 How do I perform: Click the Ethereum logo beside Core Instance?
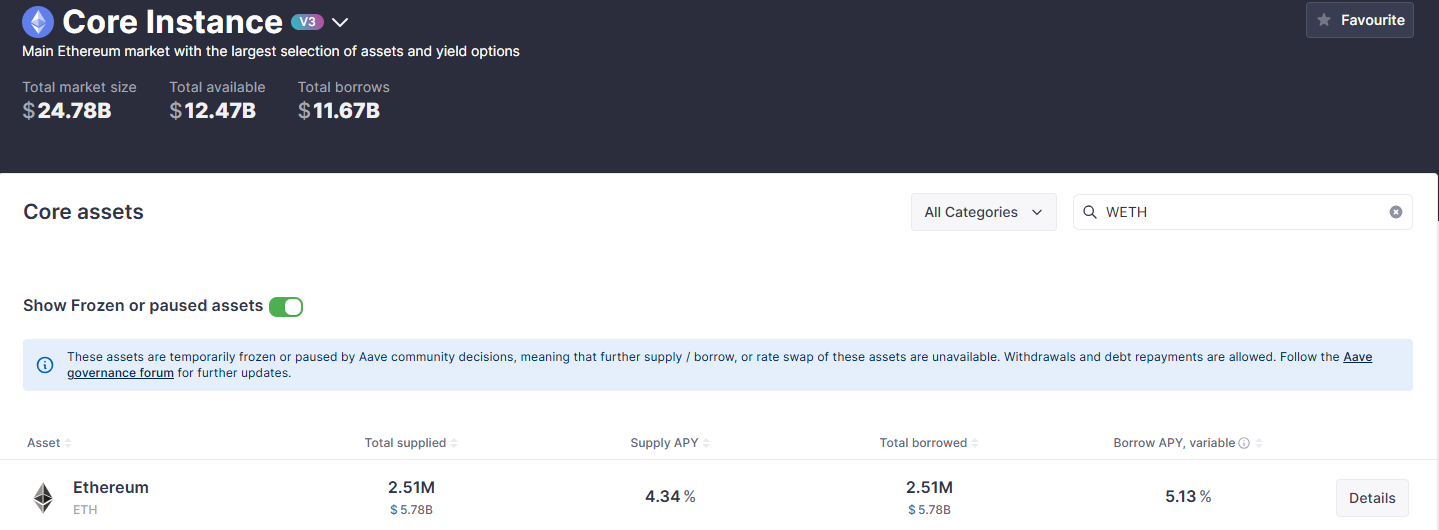pos(38,22)
